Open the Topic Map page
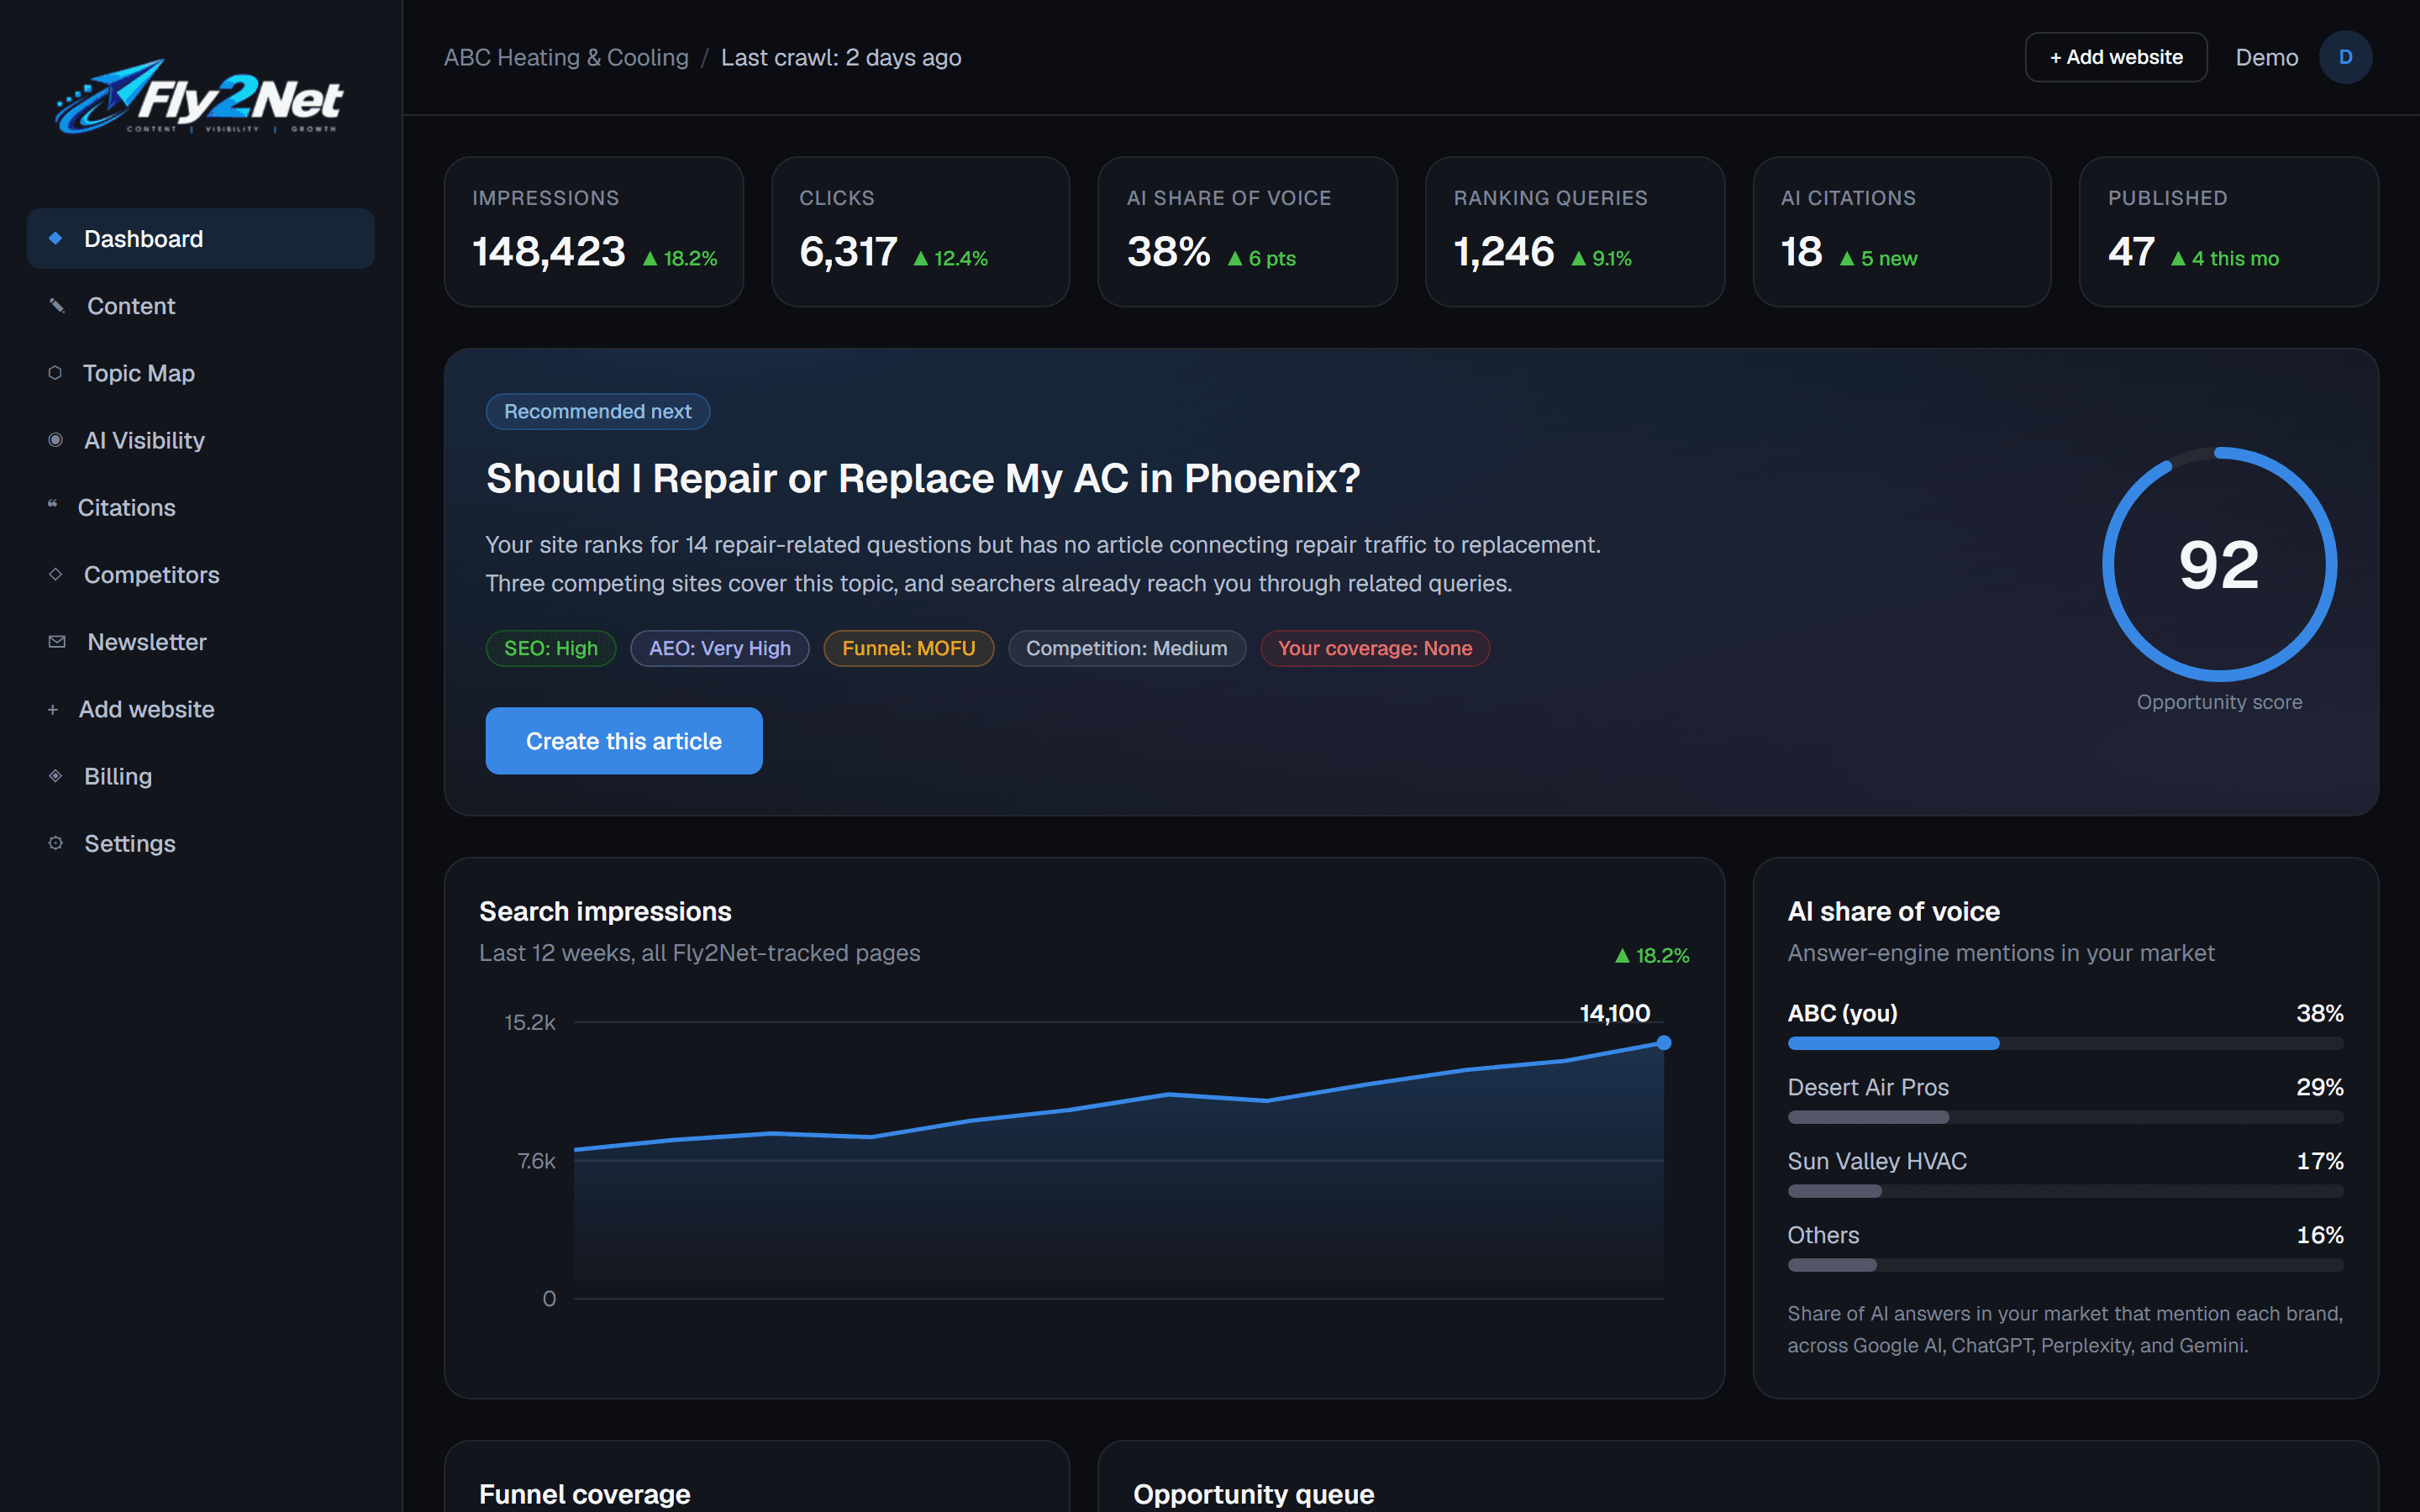 click(x=201, y=372)
